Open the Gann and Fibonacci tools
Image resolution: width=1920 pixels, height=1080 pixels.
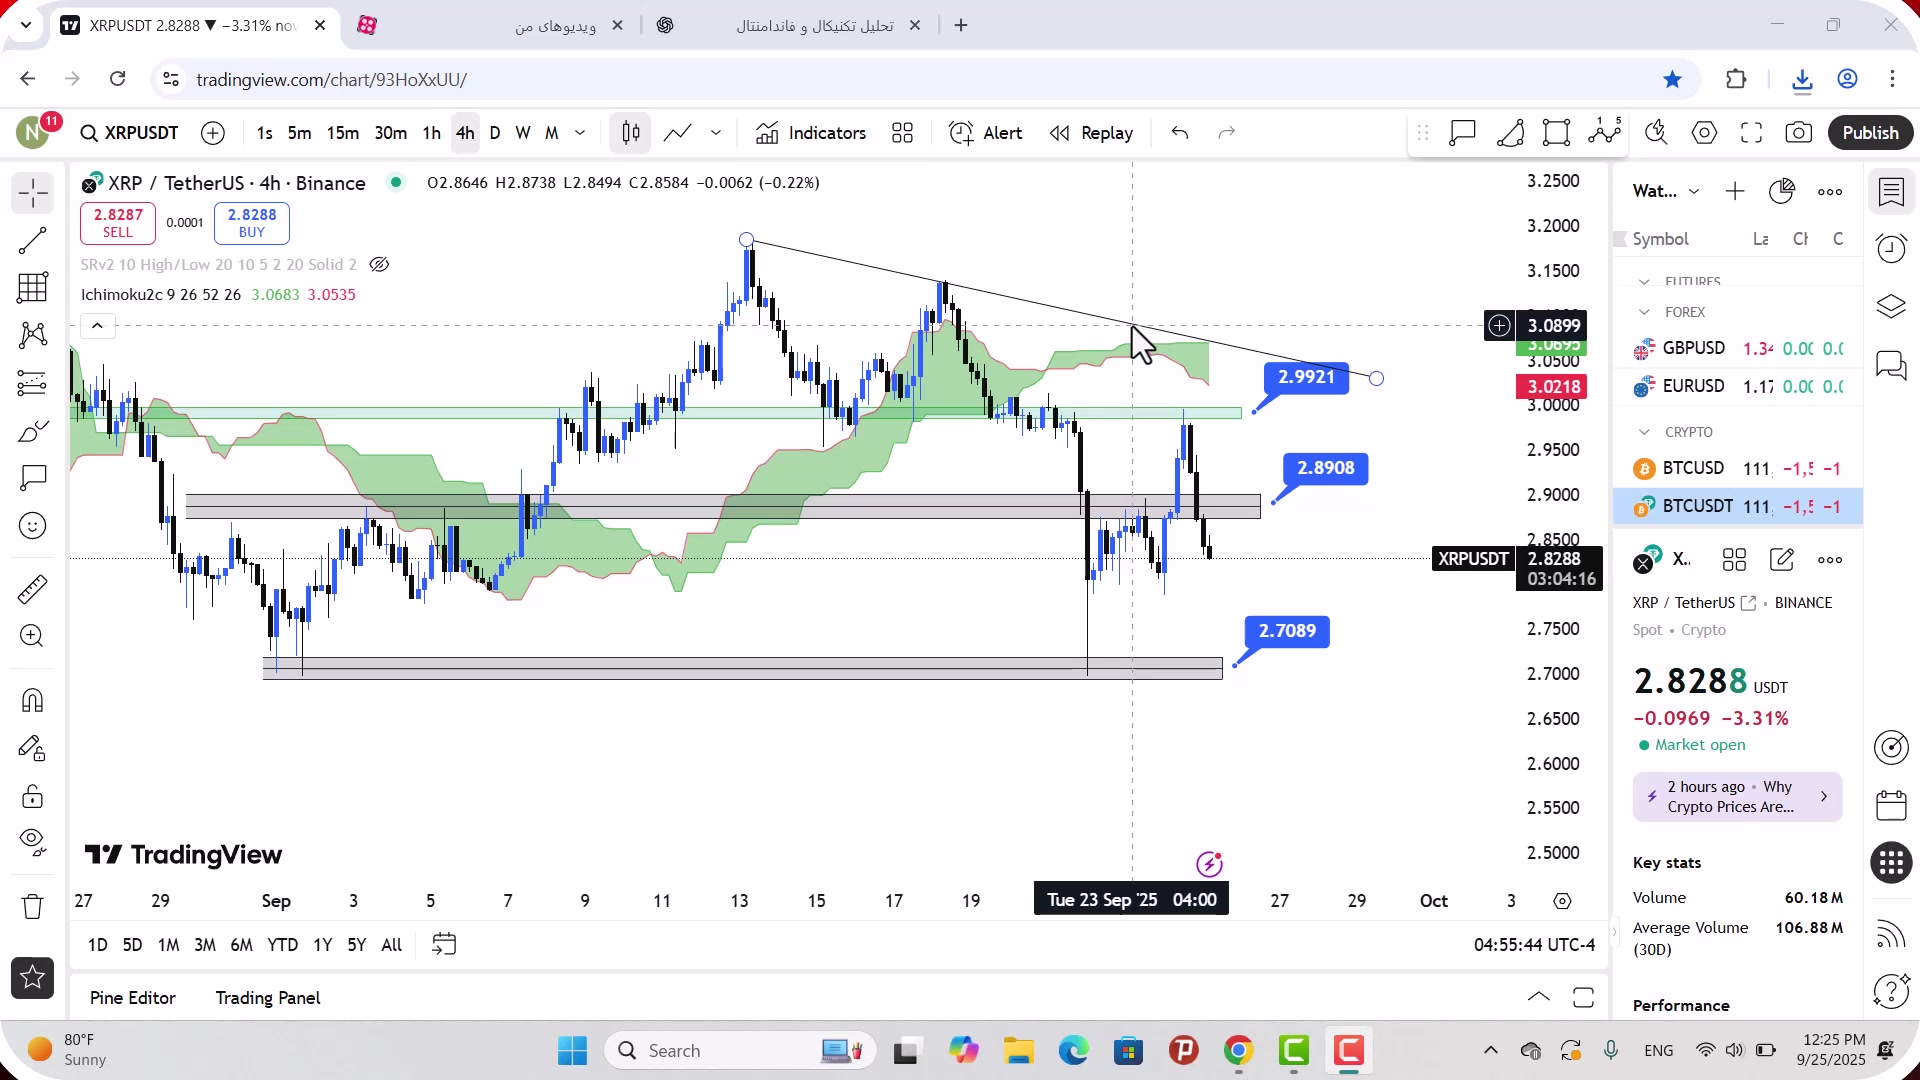click(x=32, y=288)
